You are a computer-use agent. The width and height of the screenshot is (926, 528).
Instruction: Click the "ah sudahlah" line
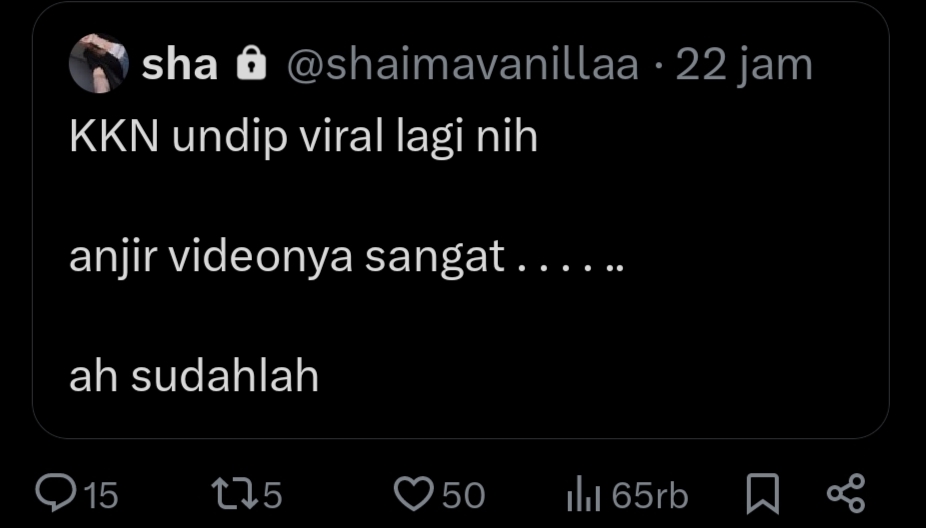194,377
